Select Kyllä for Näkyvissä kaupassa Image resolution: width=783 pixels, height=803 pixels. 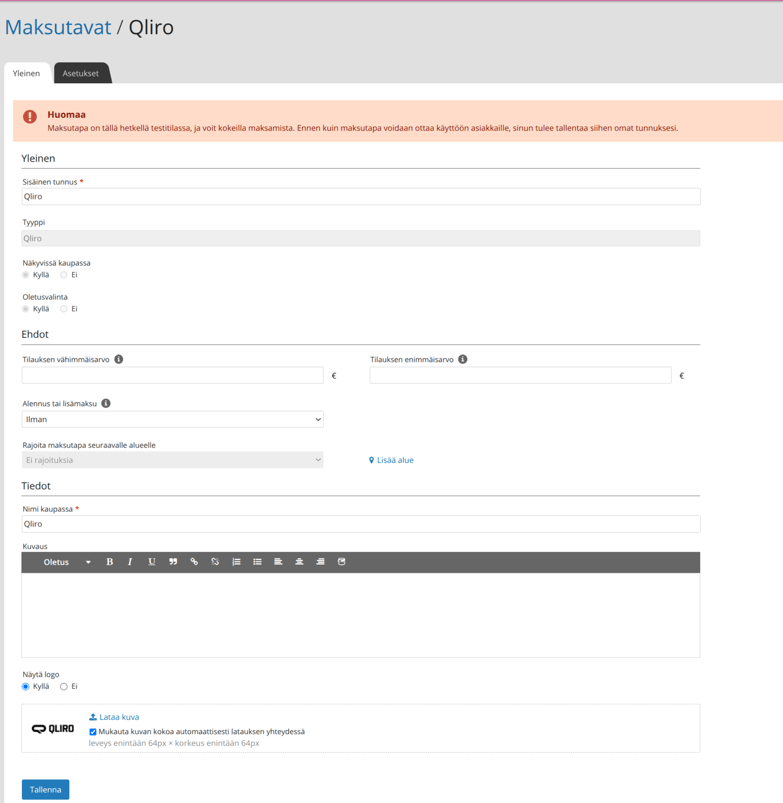26,275
